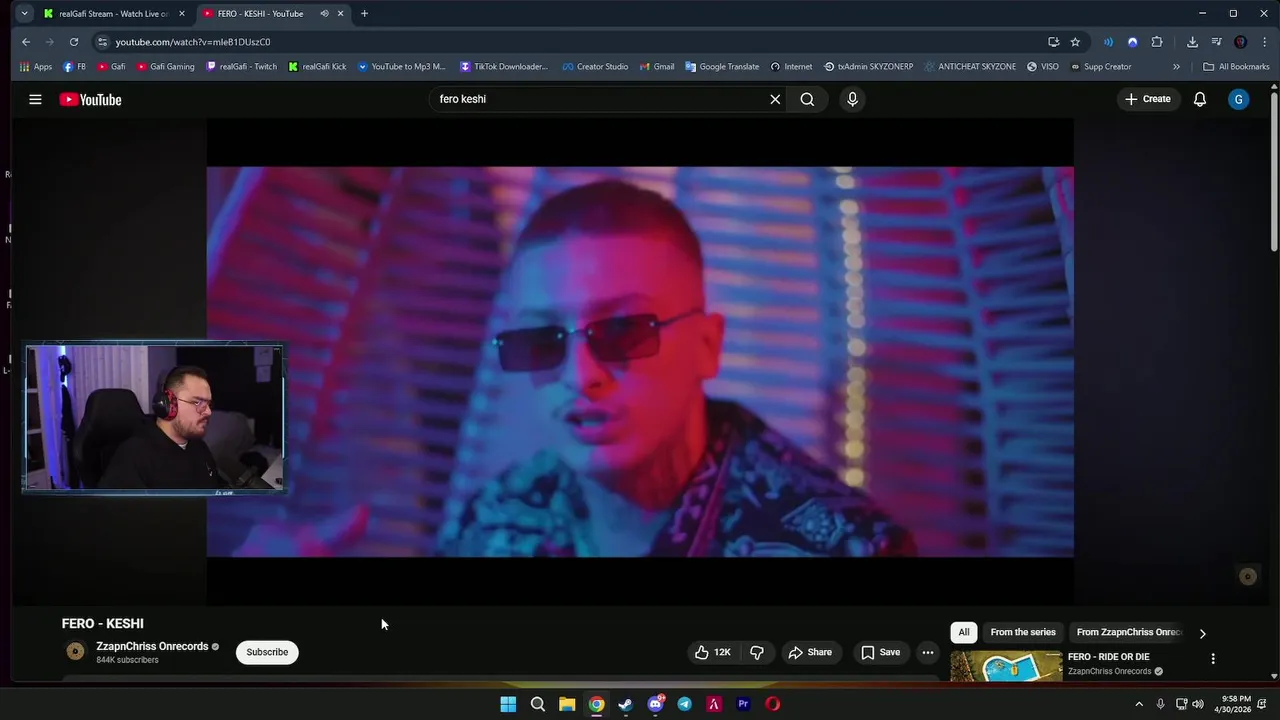Open more actions three-dot menu

coord(928,652)
